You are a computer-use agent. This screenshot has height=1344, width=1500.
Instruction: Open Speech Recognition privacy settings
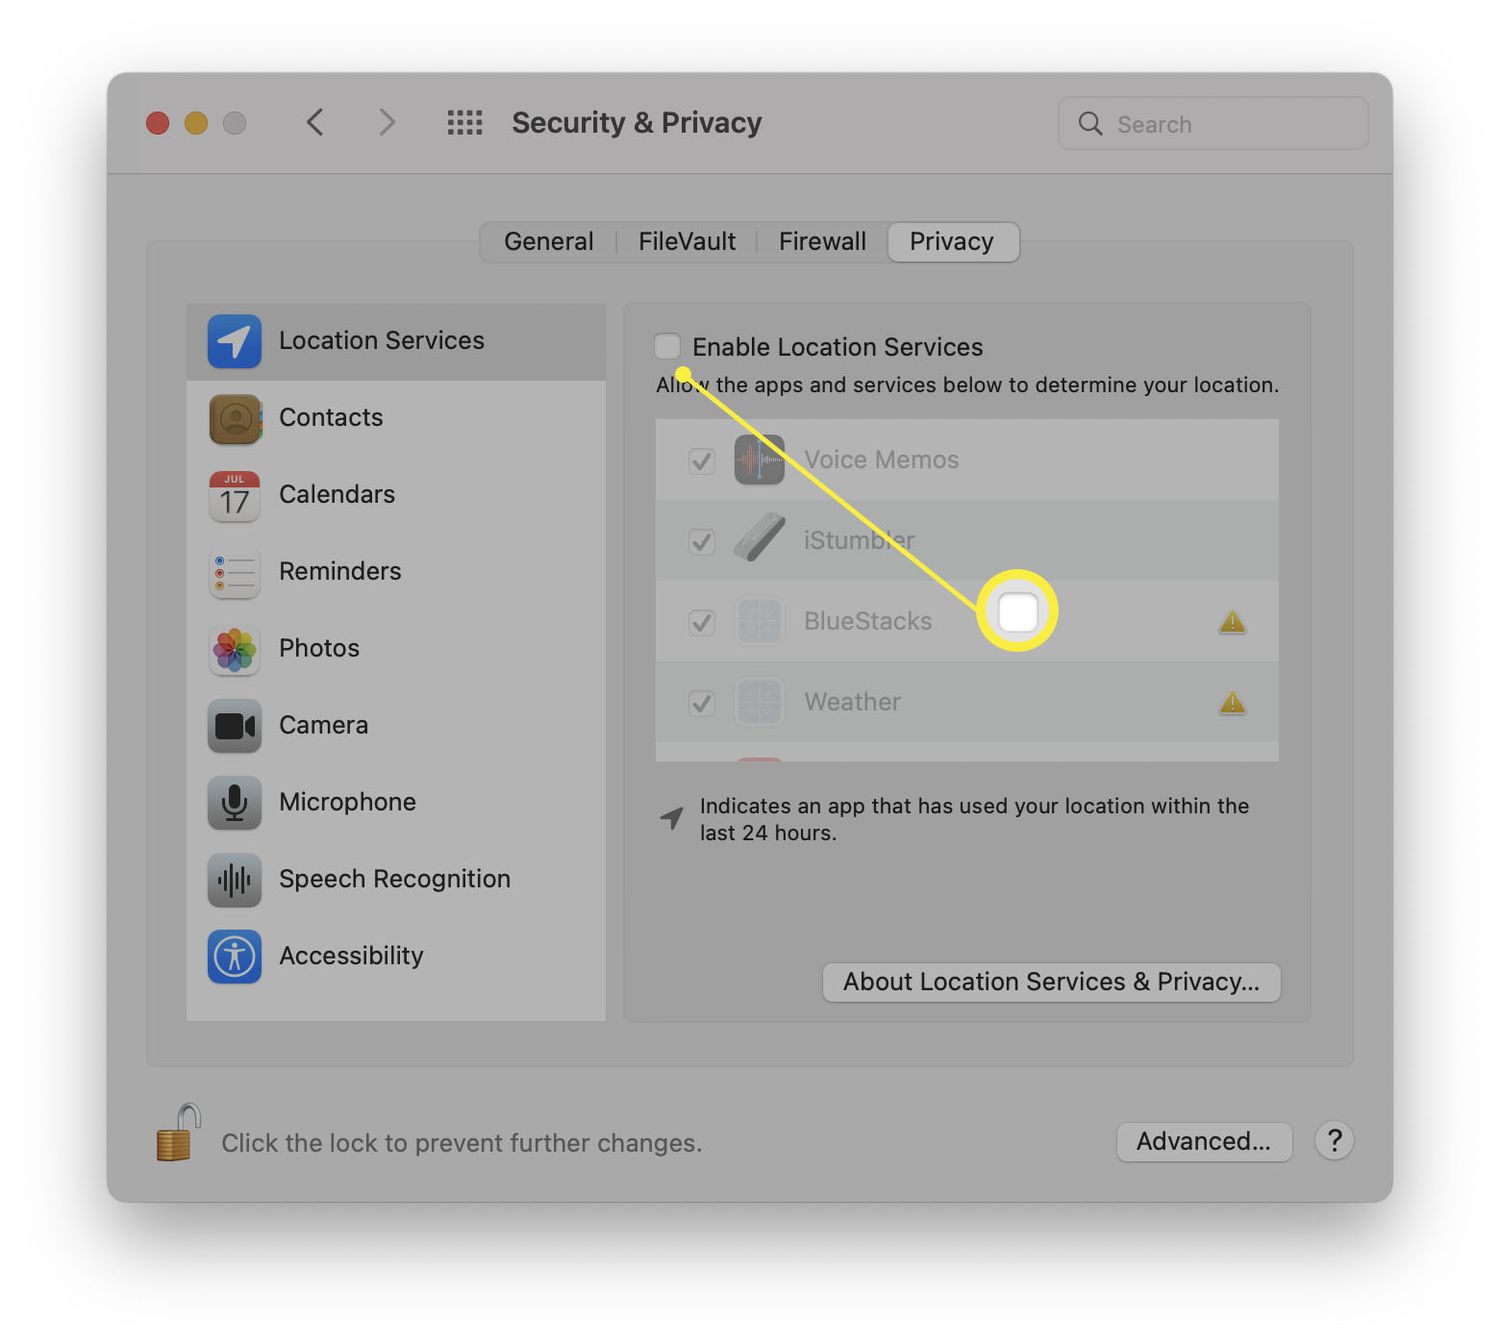click(396, 880)
